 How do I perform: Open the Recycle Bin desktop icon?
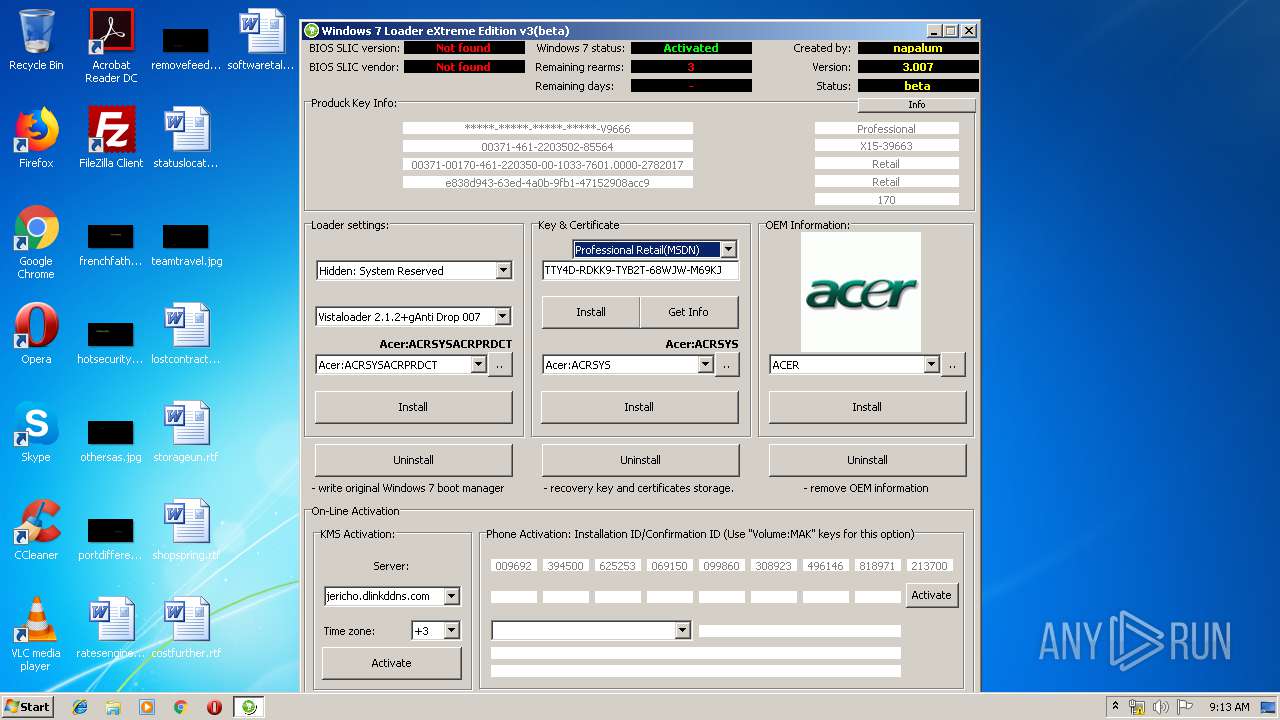36,40
